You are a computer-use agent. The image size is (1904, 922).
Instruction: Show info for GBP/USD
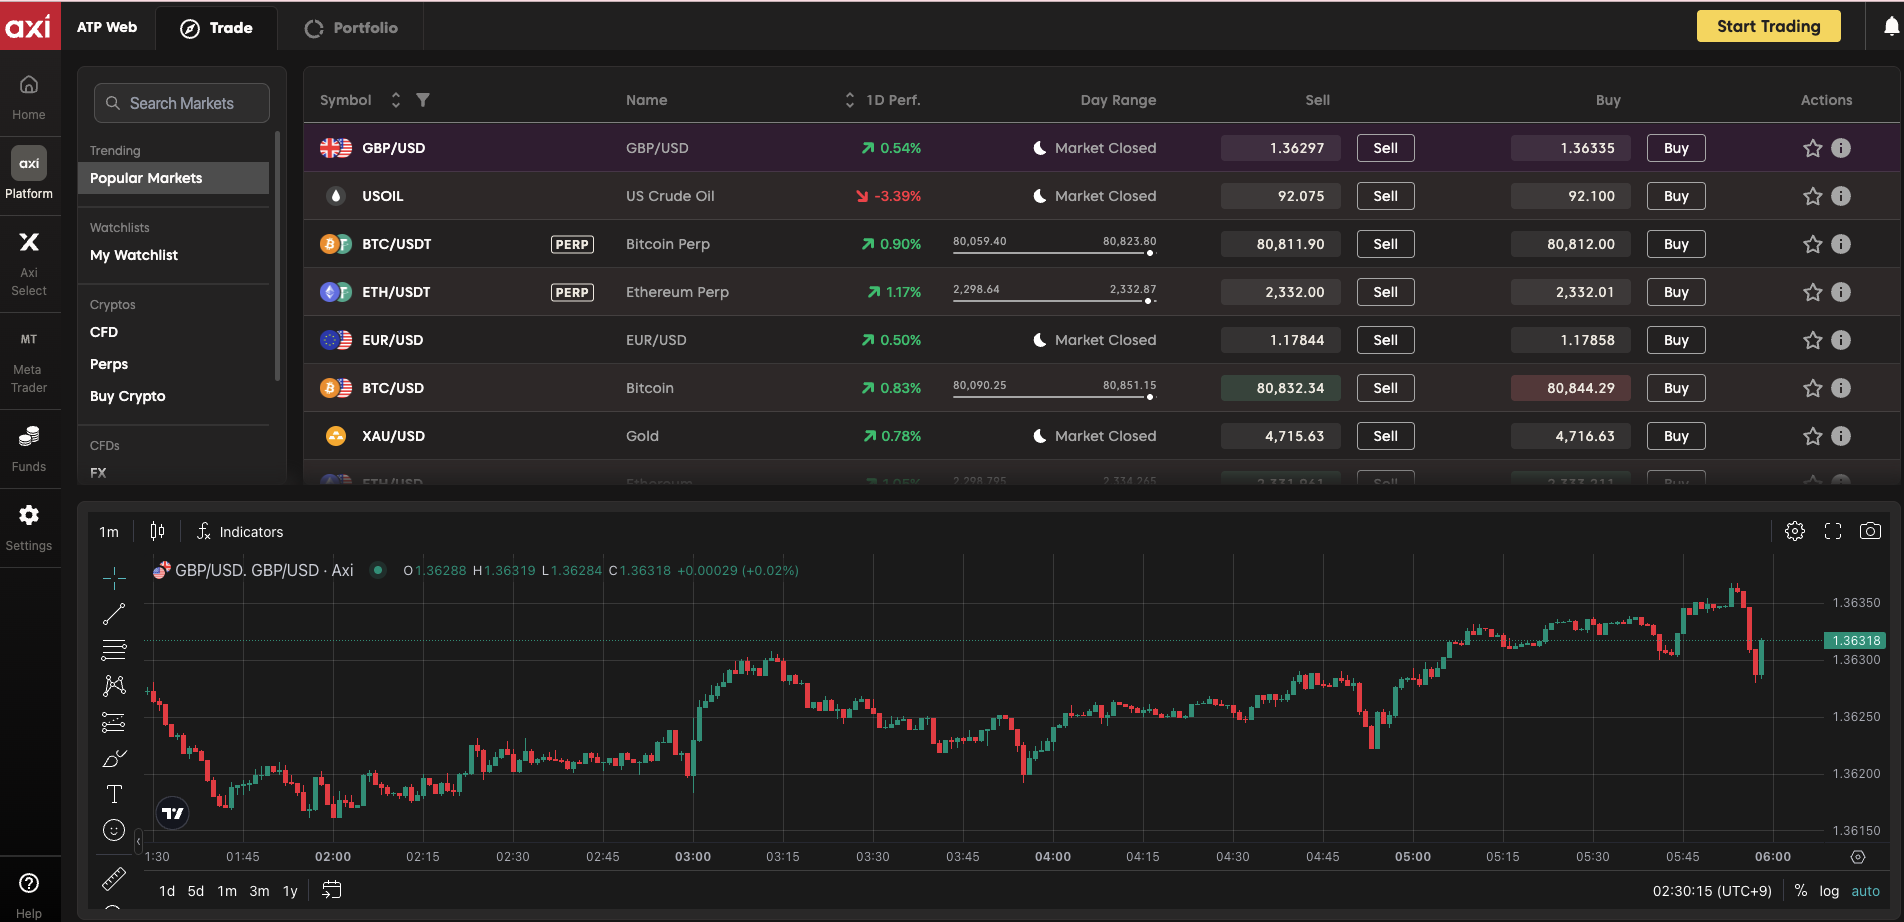click(x=1841, y=148)
